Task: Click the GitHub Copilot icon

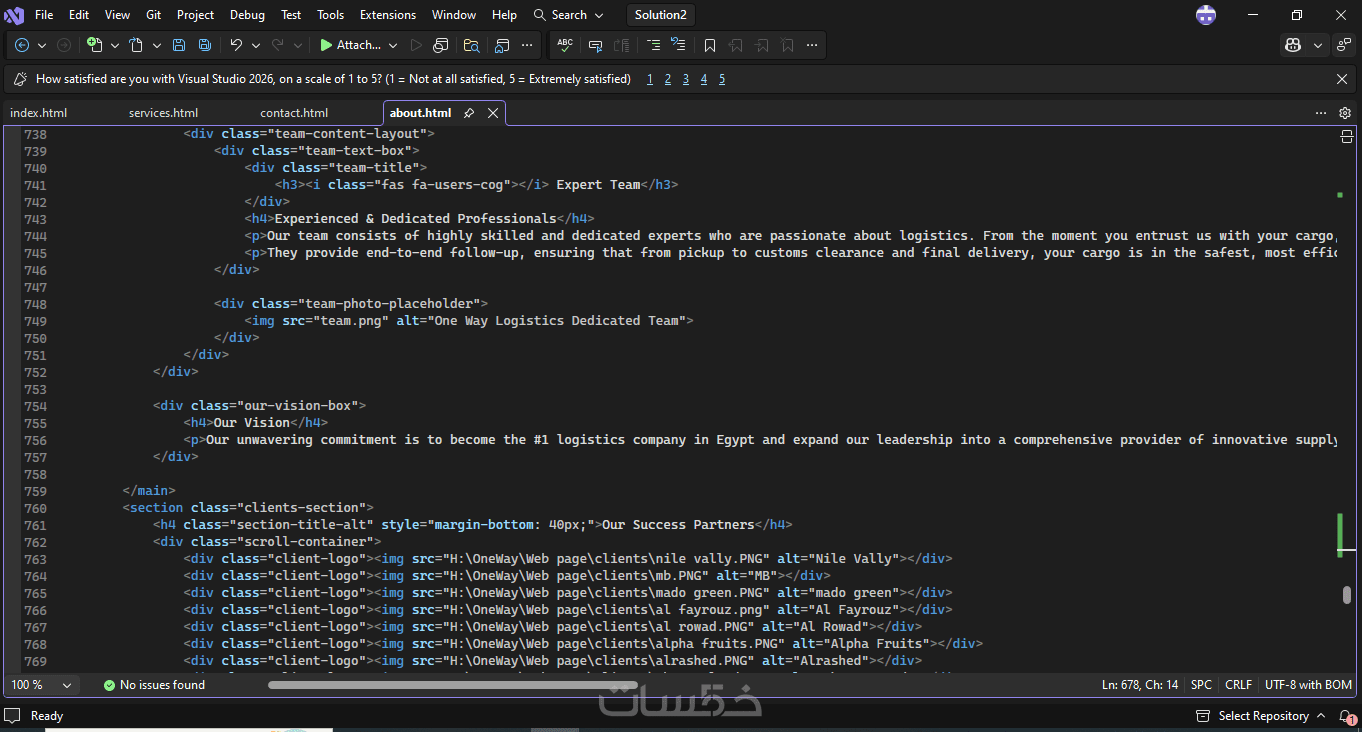Action: pos(1294,45)
